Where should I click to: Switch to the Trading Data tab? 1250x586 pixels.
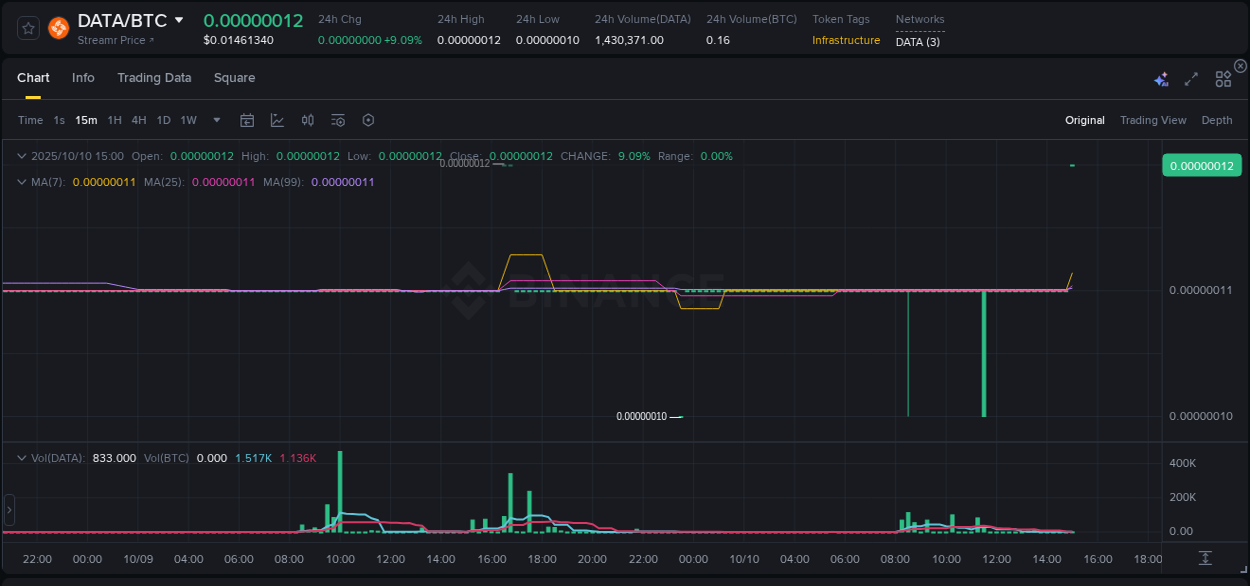(154, 77)
